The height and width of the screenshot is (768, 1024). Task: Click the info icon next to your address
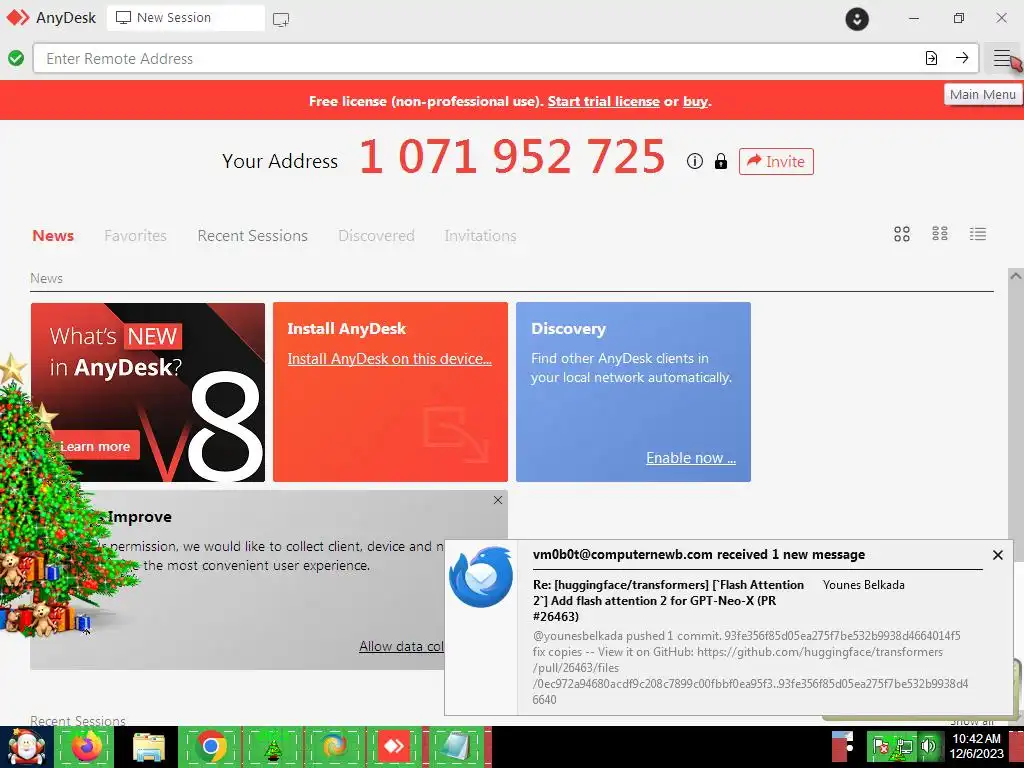click(x=695, y=161)
